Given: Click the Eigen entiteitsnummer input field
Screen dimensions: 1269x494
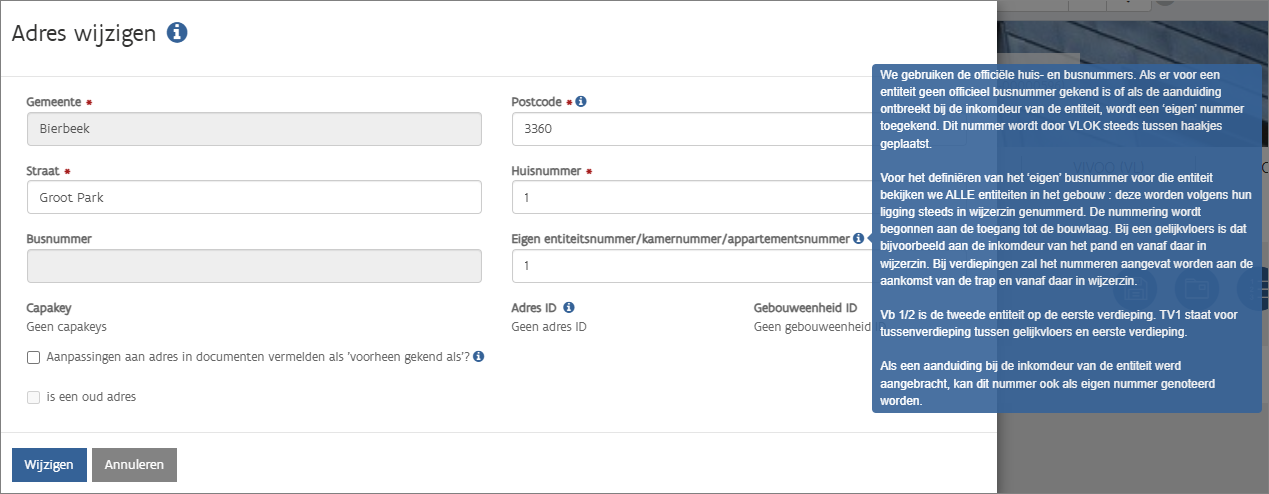Looking at the screenshot, I should tap(690, 266).
